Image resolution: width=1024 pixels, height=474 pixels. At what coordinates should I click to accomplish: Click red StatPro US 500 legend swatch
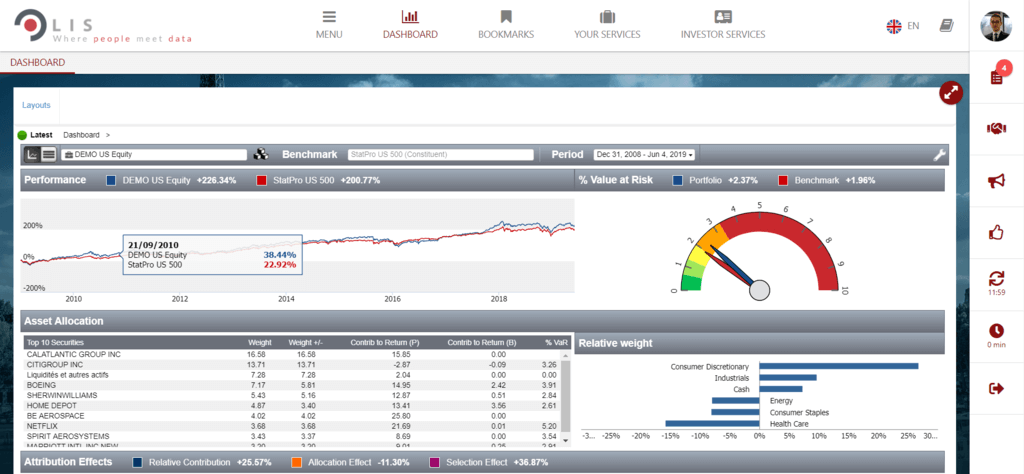tap(261, 180)
